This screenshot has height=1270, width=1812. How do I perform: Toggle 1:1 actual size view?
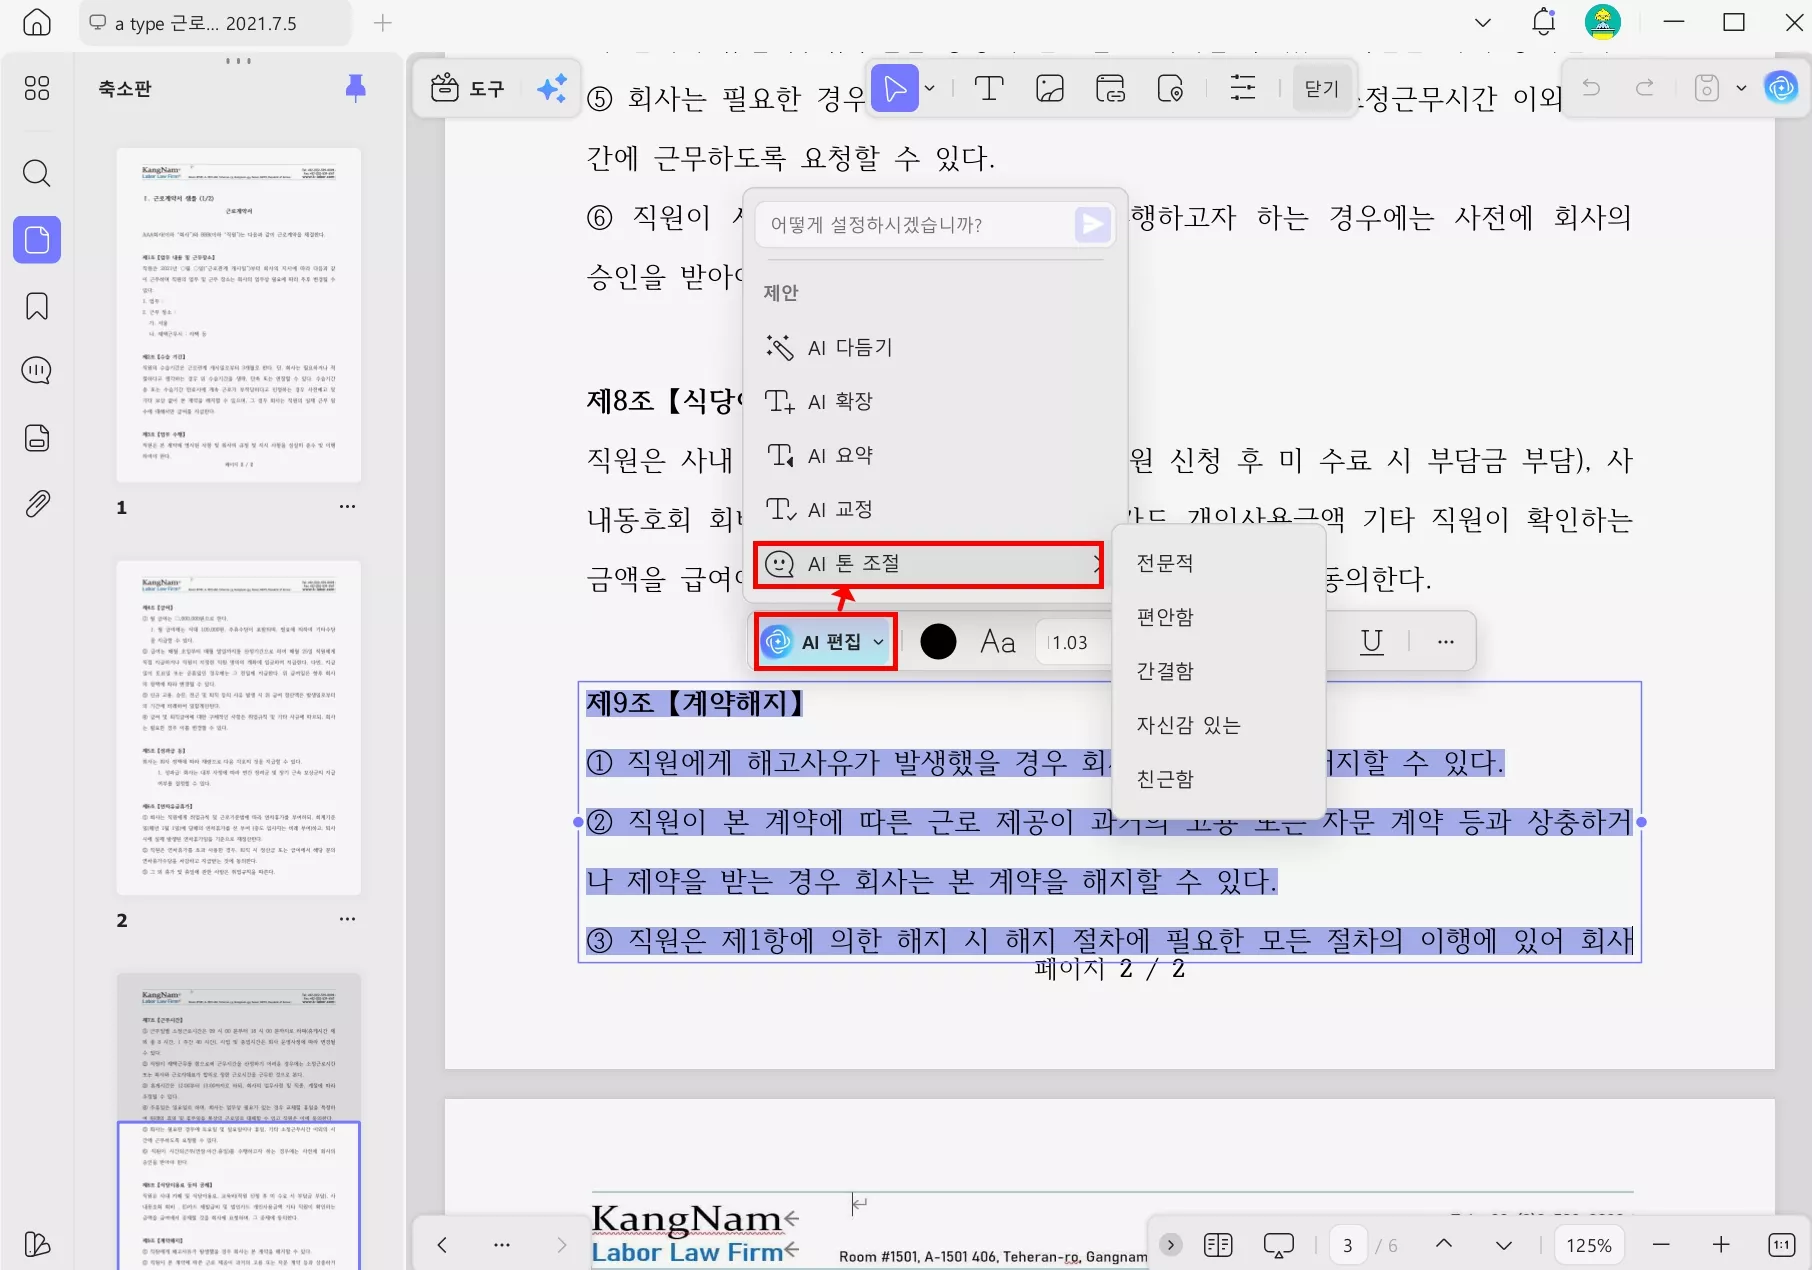pos(1782,1244)
